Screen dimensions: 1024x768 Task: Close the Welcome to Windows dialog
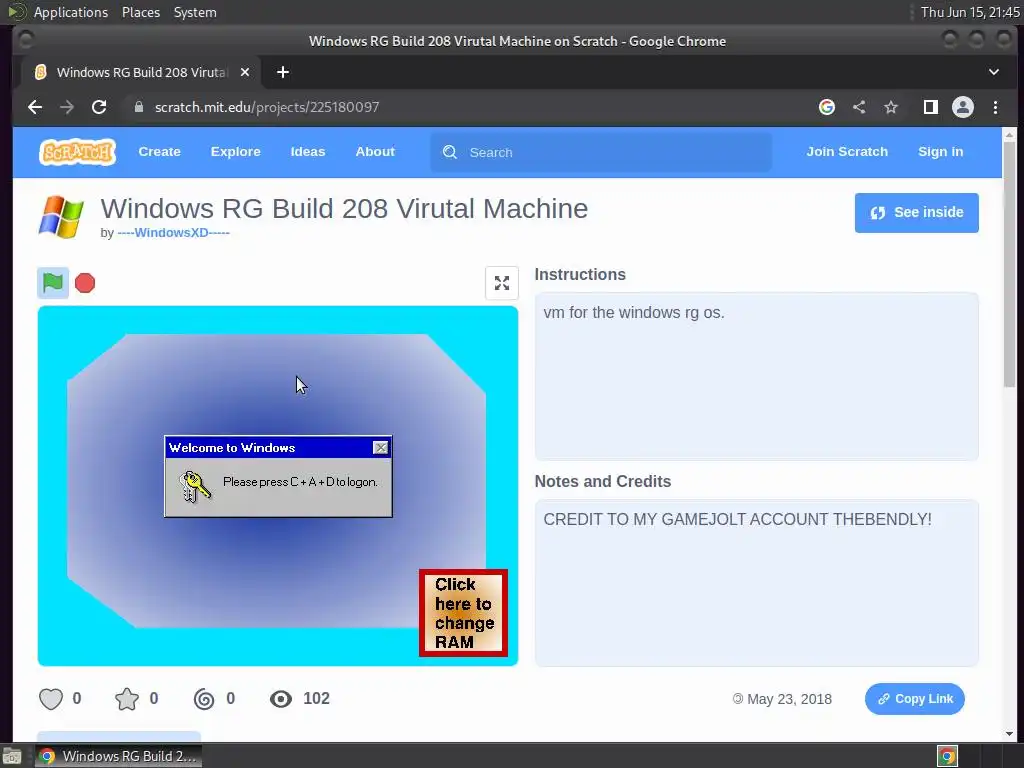click(380, 447)
